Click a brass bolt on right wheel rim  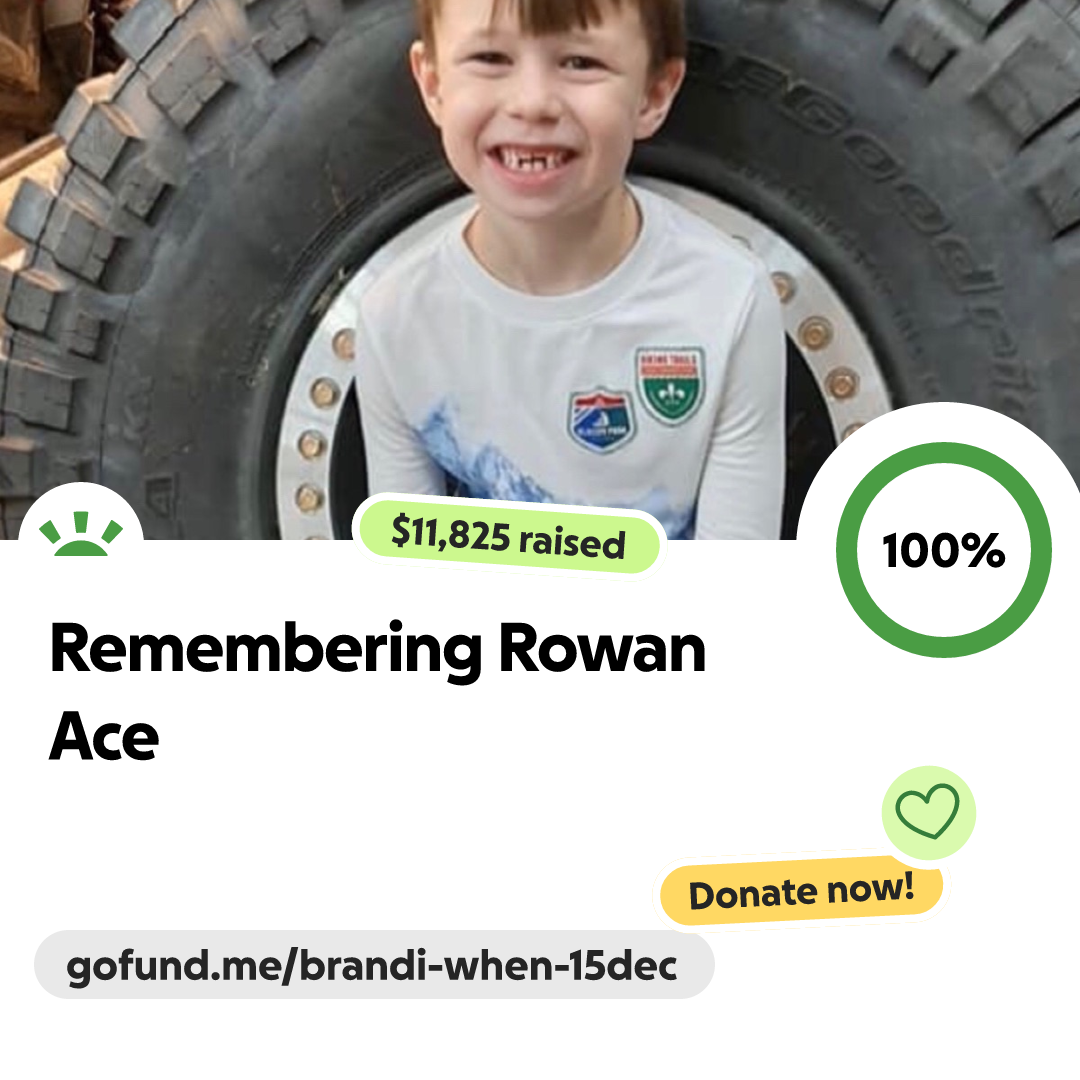point(815,333)
